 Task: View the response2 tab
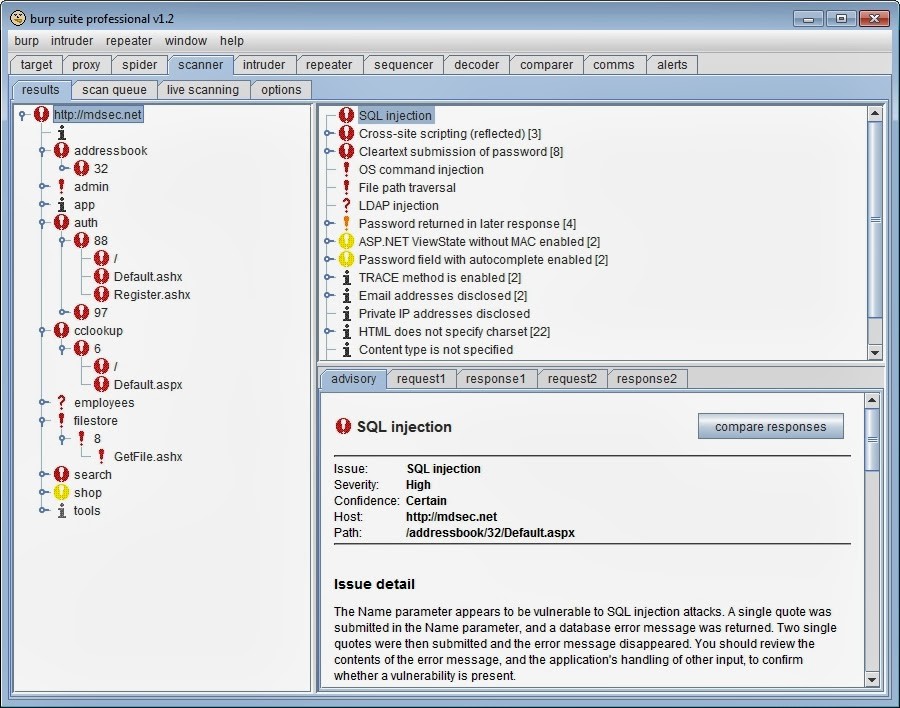click(x=647, y=379)
